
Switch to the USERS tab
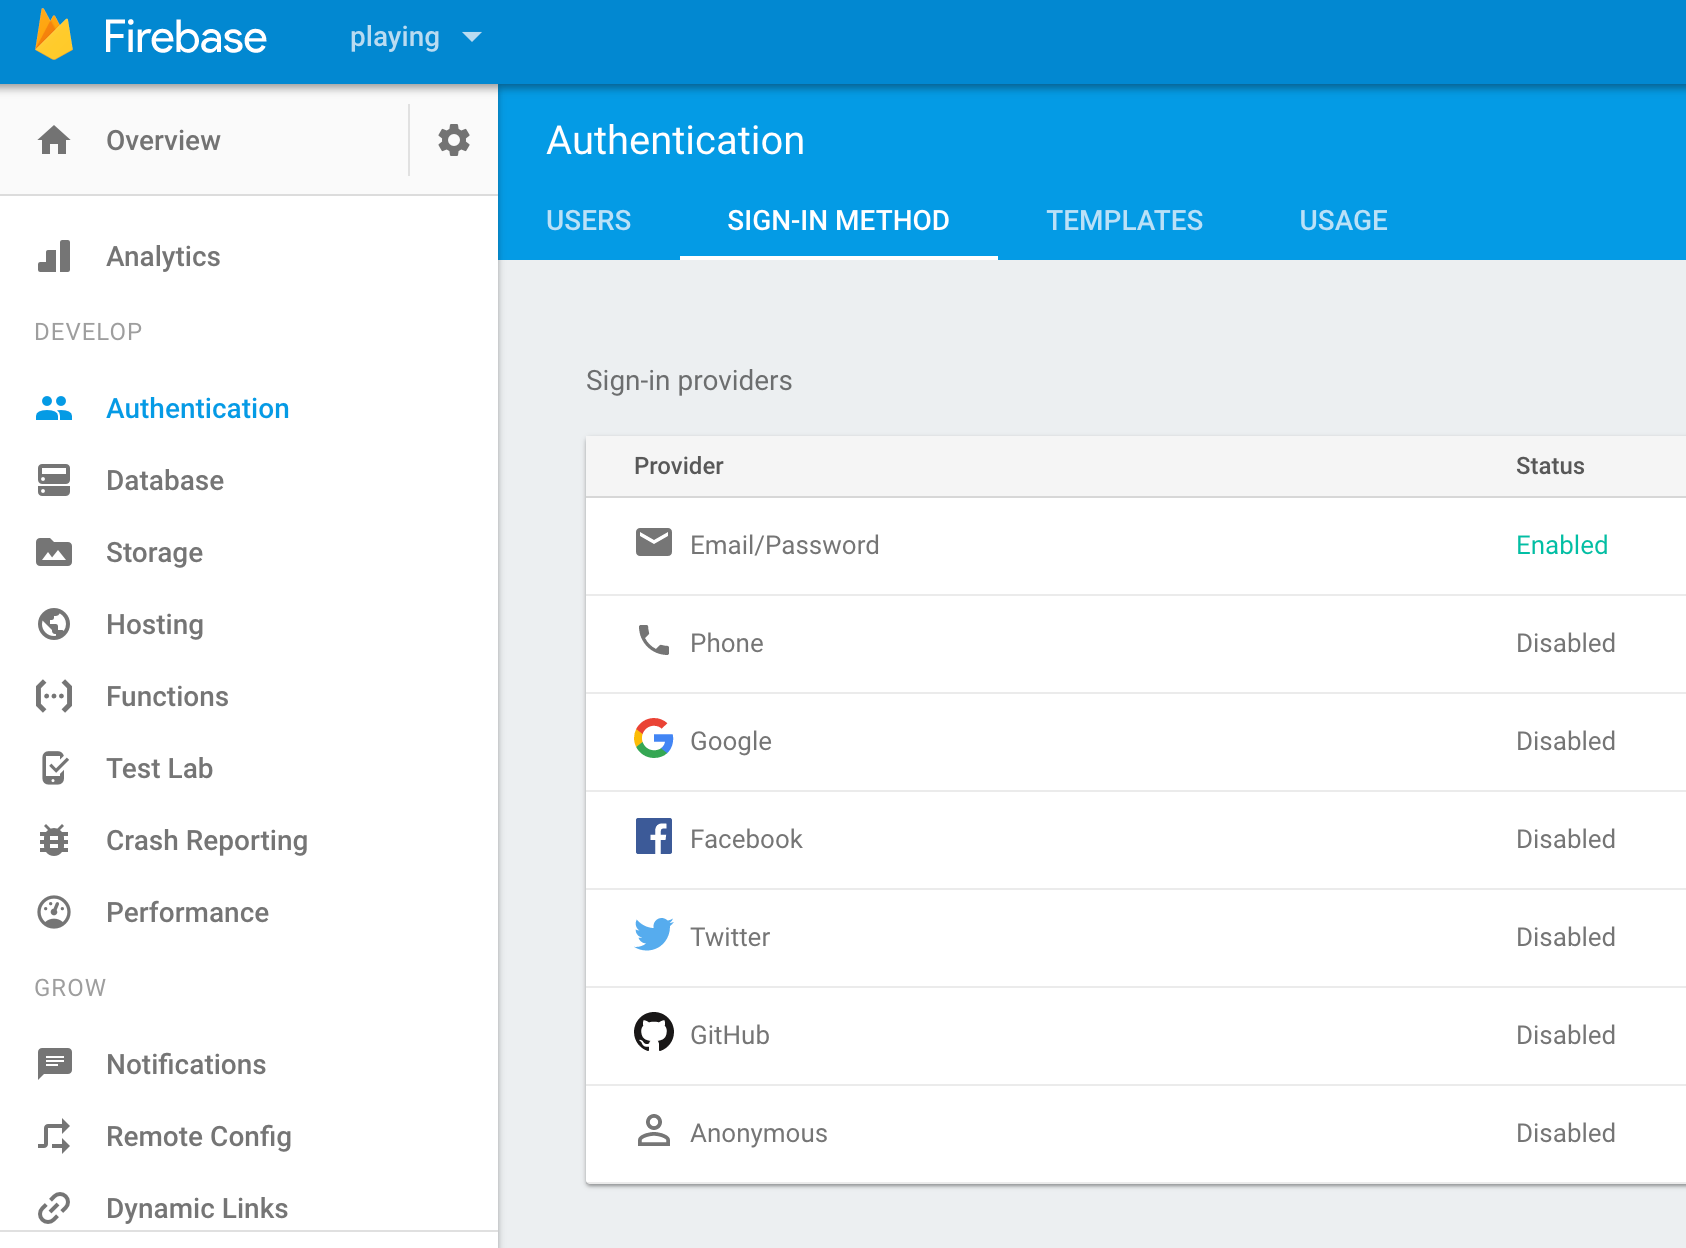pos(588,220)
